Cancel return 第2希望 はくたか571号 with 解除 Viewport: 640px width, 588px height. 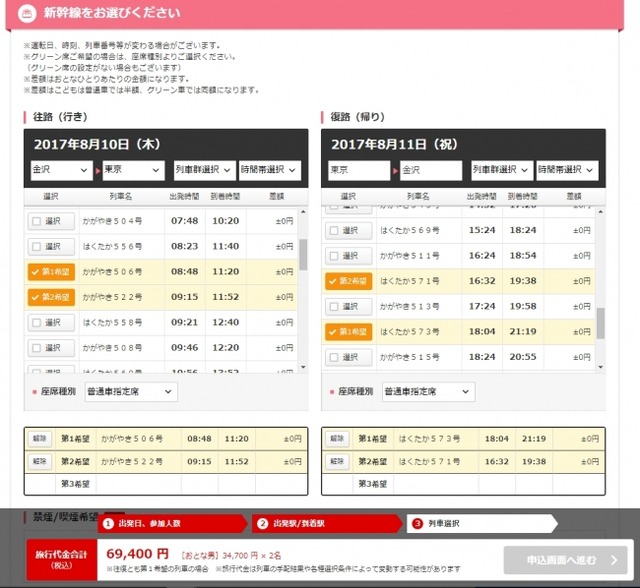coord(337,462)
